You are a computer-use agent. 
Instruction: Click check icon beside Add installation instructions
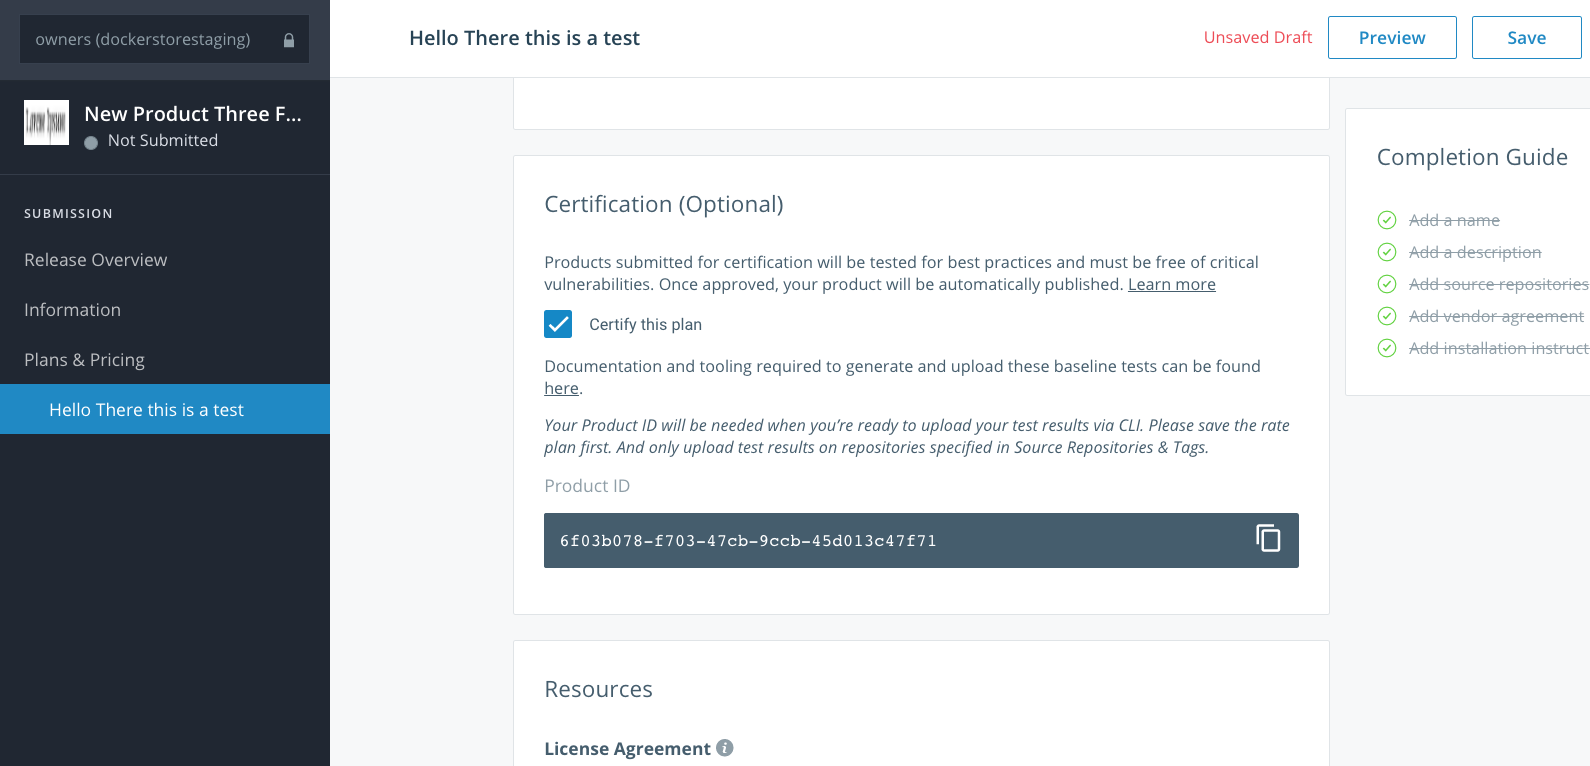pos(1387,348)
